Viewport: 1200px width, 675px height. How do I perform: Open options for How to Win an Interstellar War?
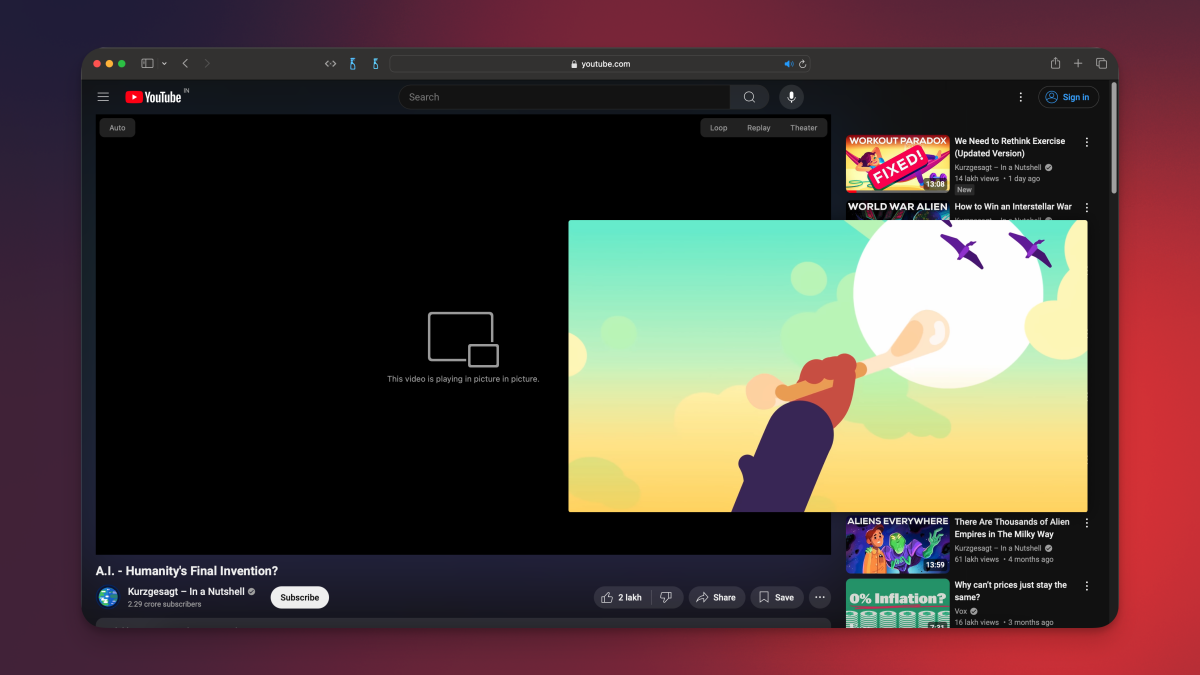(x=1087, y=207)
